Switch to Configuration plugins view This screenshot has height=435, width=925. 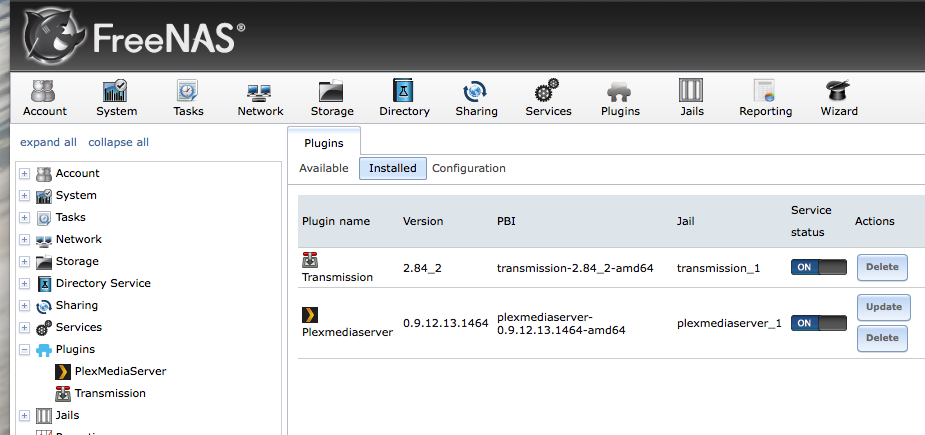click(x=469, y=168)
